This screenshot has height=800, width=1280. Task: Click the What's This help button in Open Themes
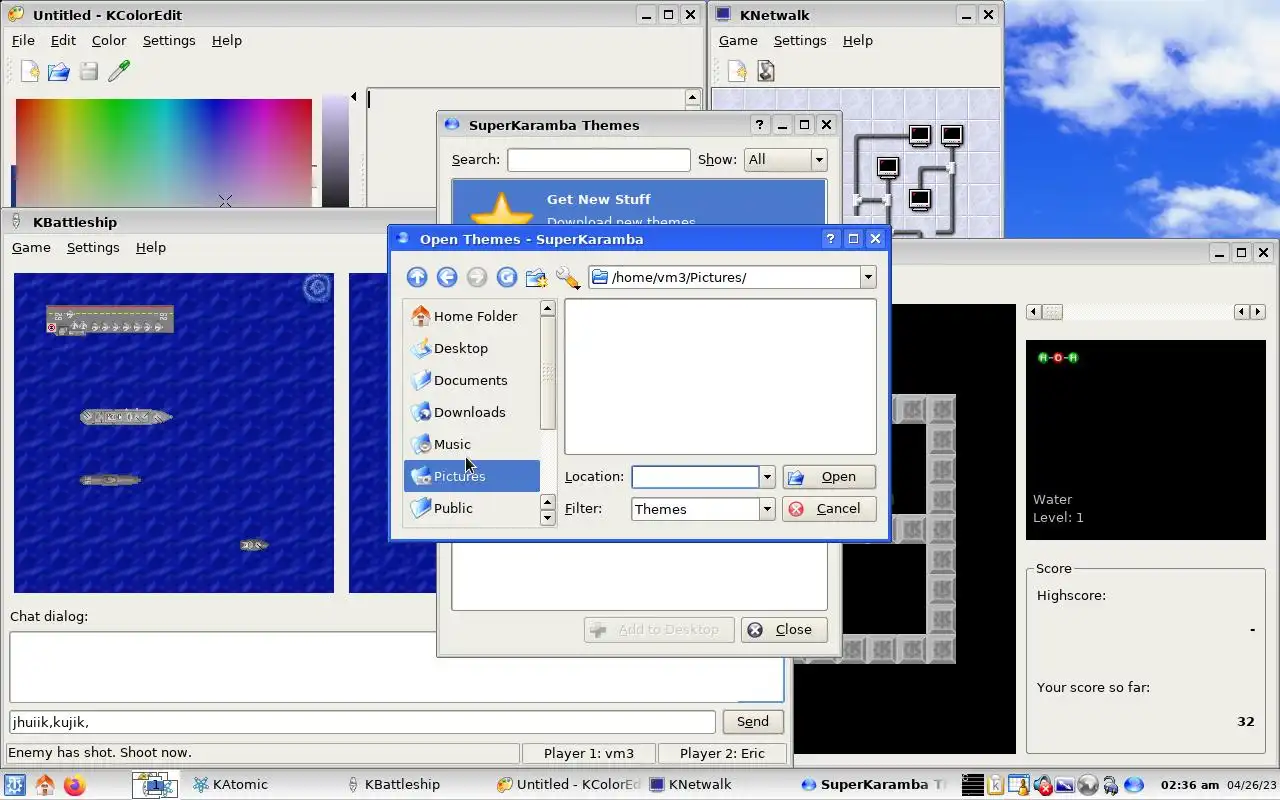point(831,239)
